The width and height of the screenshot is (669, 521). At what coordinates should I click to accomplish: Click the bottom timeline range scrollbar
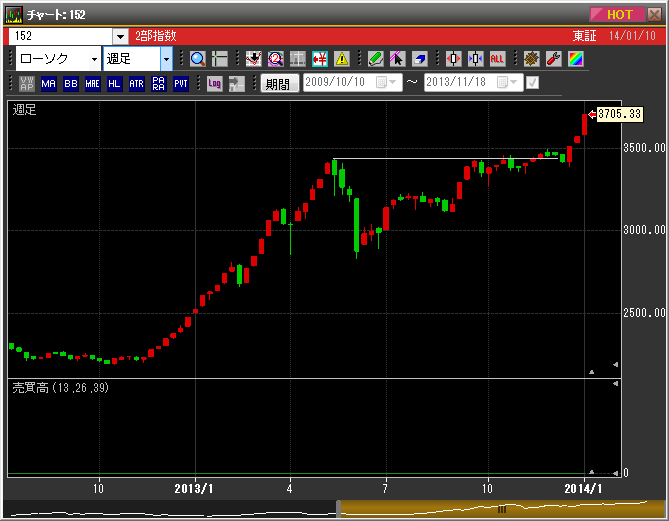502,508
